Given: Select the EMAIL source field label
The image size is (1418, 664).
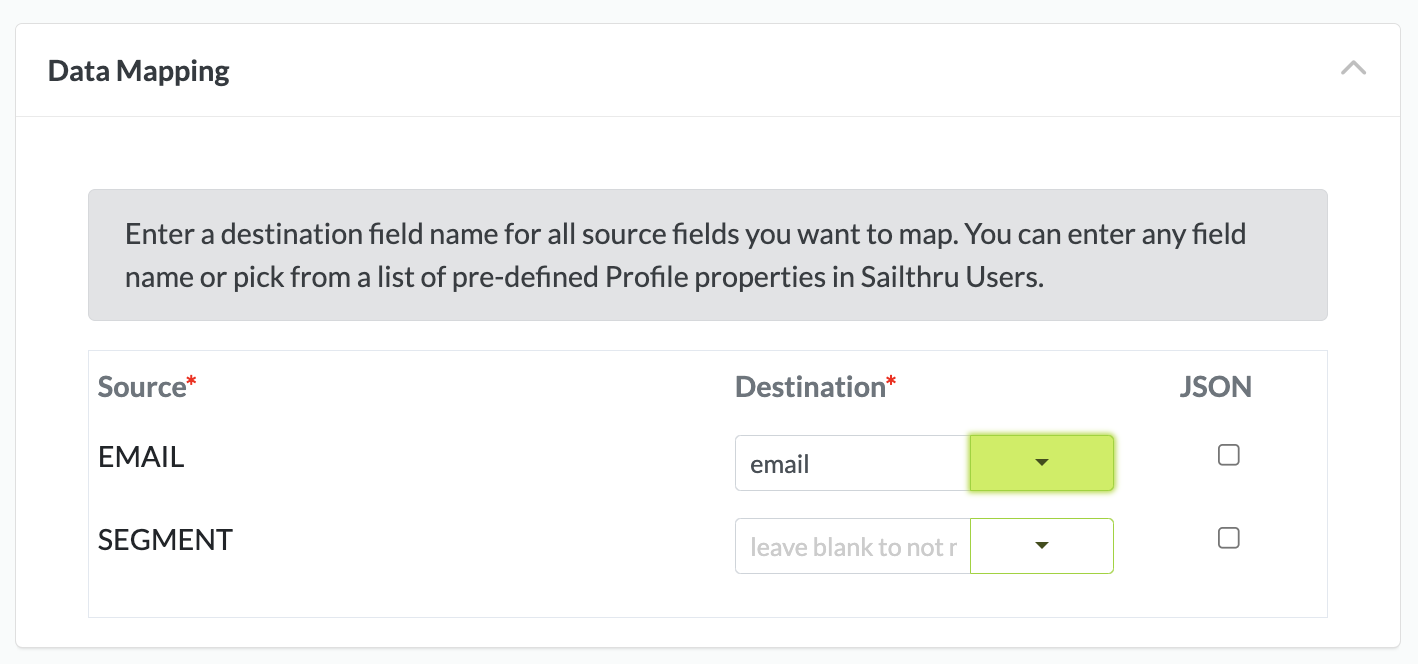Looking at the screenshot, I should (141, 457).
